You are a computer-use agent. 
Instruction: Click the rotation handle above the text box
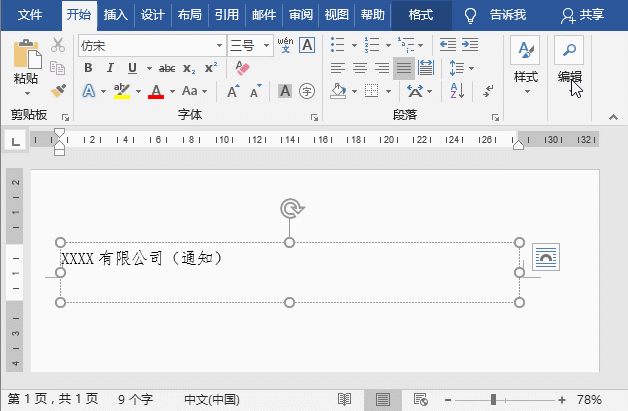pos(292,208)
